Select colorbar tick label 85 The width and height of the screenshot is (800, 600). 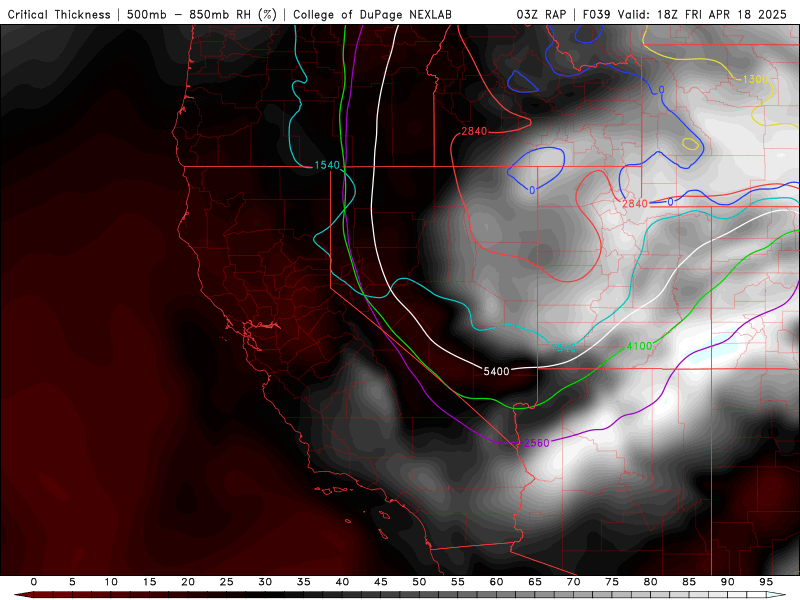click(689, 582)
